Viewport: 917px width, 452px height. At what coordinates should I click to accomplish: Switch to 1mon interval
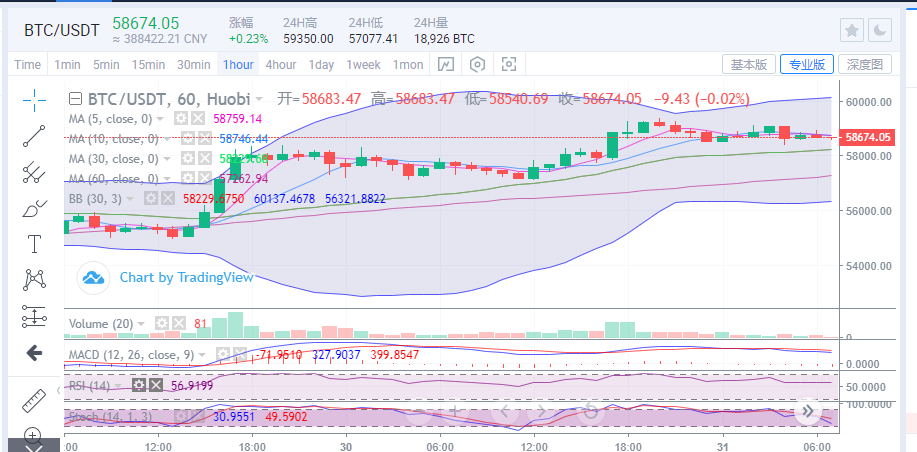(408, 64)
